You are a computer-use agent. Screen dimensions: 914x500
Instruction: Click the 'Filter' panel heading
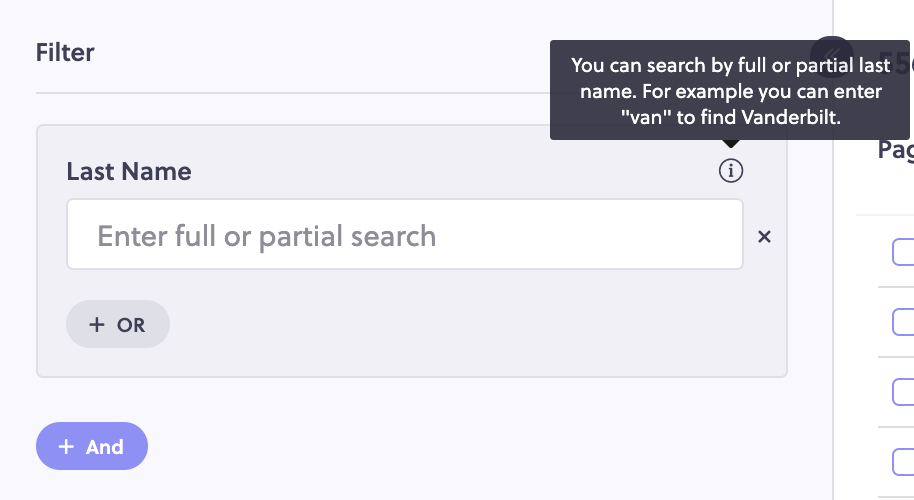(65, 52)
